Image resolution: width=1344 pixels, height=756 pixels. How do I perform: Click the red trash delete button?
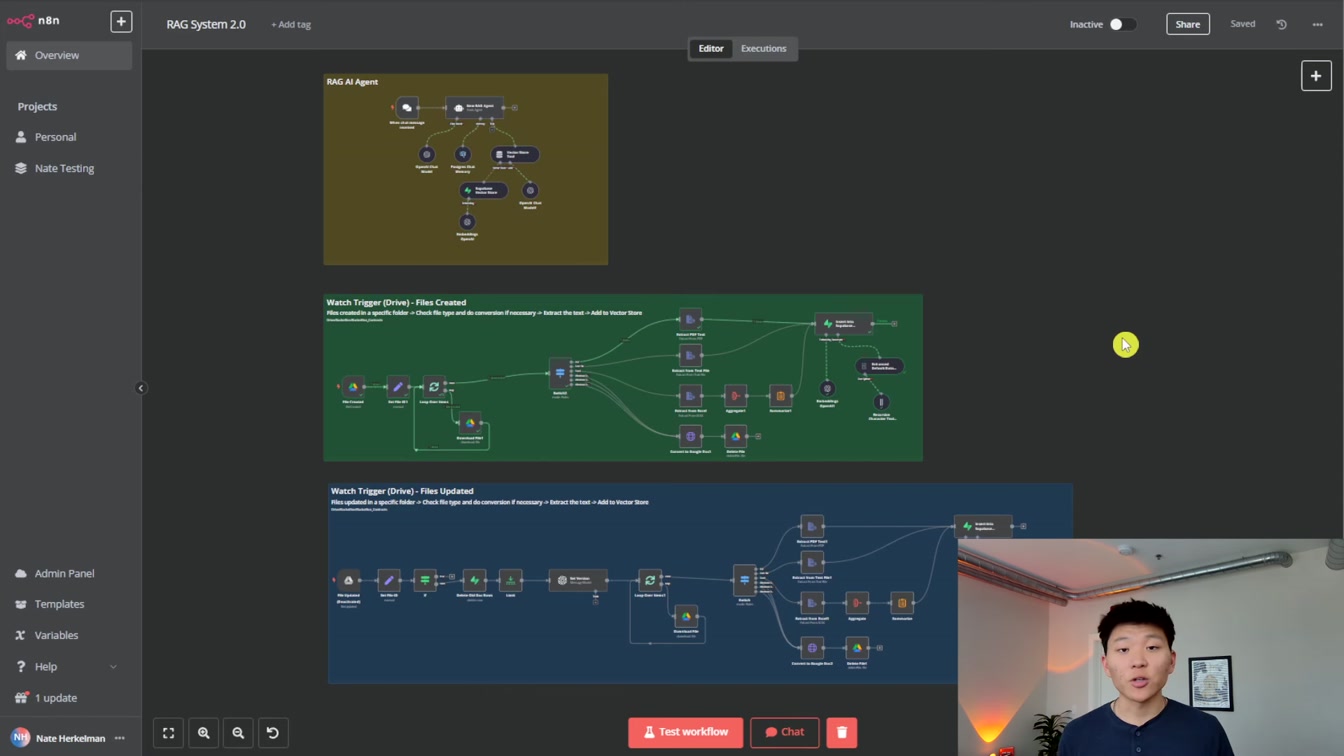pos(842,732)
